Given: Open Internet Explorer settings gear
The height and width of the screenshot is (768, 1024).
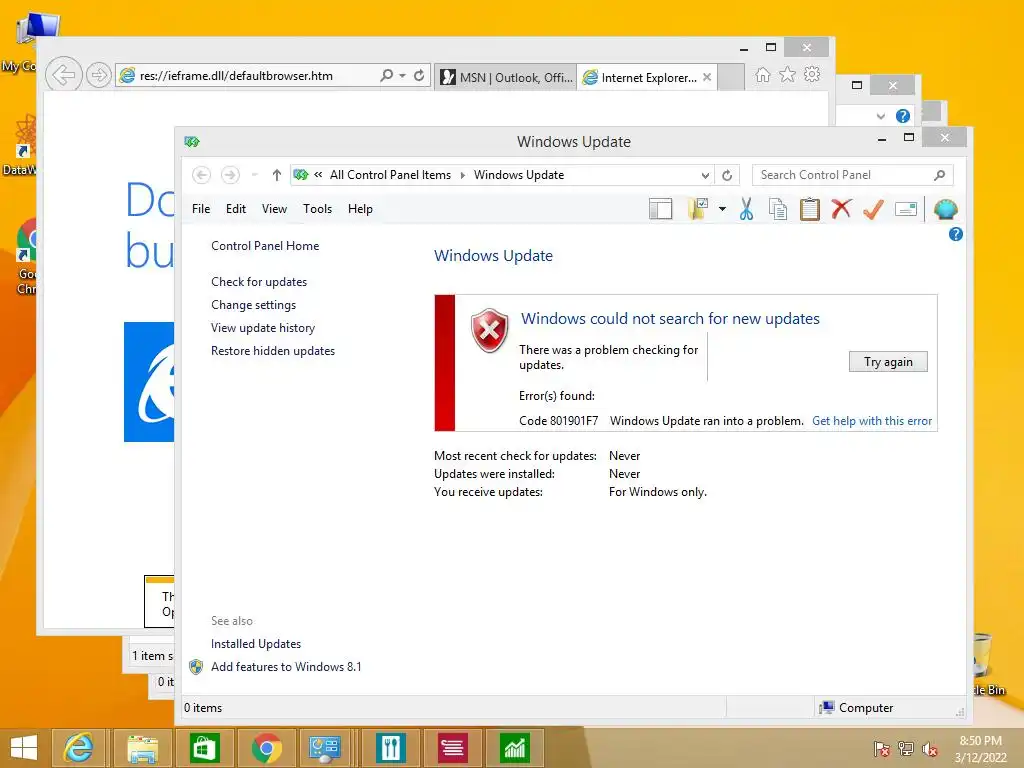Looking at the screenshot, I should click(x=812, y=74).
